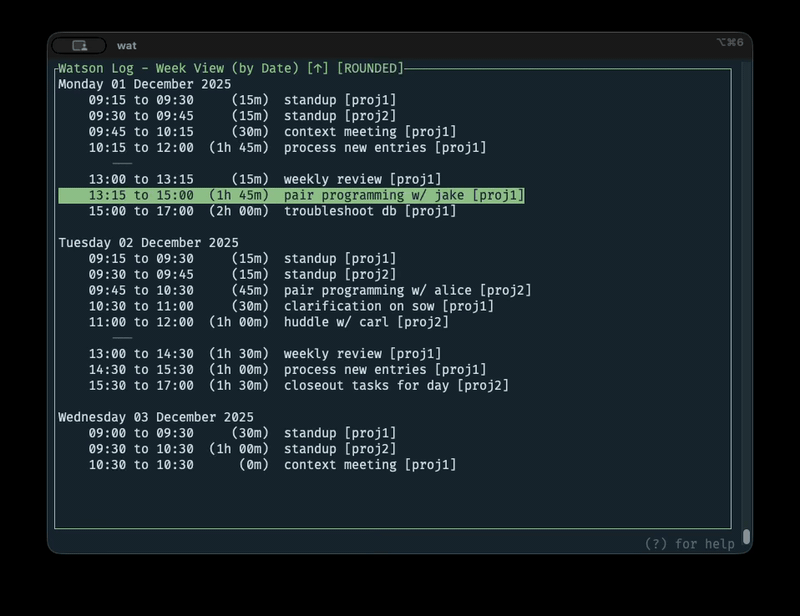This screenshot has height=616, width=800.
Task: Select the 'wat' tab title
Action: pyautogui.click(x=127, y=45)
